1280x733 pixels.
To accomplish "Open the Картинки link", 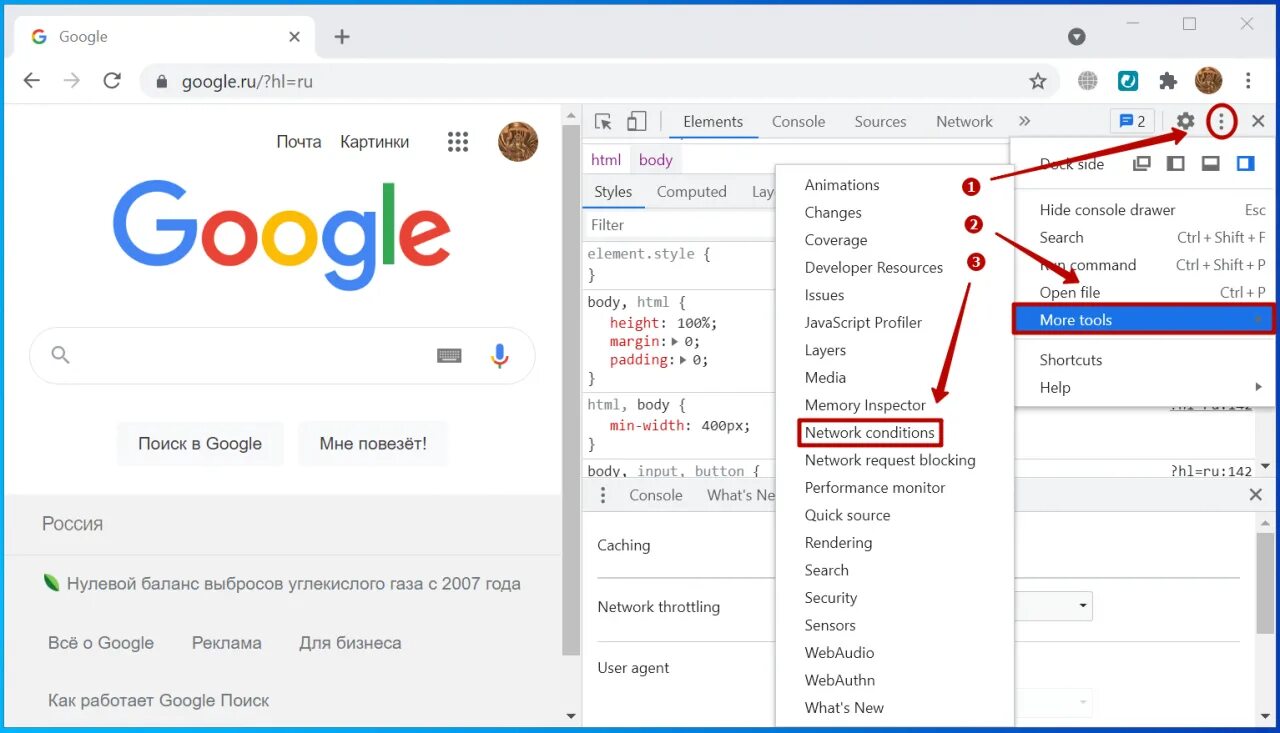I will [374, 142].
